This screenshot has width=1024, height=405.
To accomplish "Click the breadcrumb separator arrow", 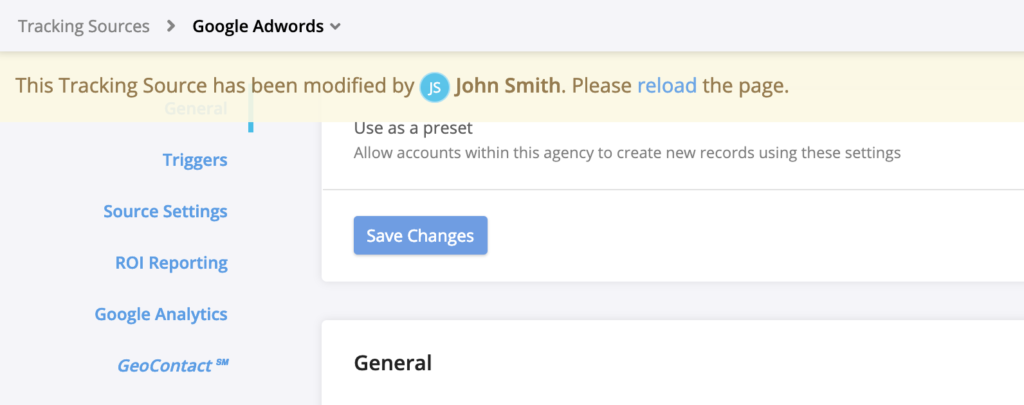I will point(171,27).
